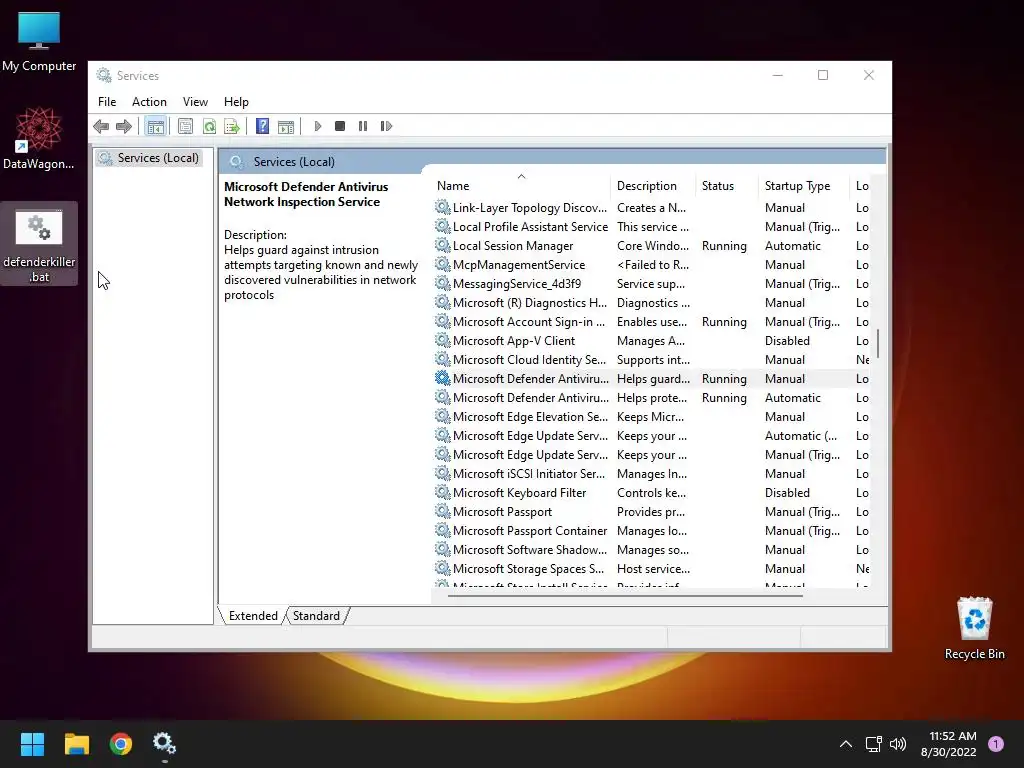Click the Export List toolbar icon
Screen dimensions: 1024x768
coord(232,126)
